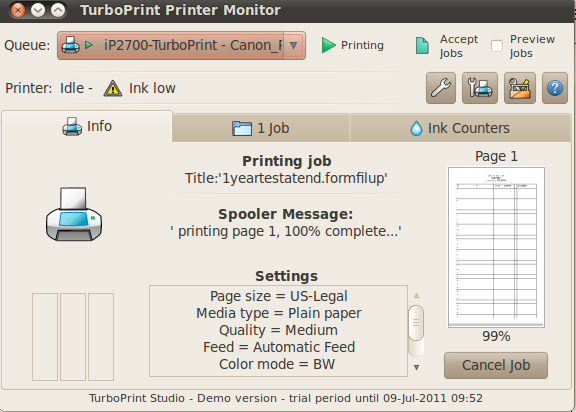Click the ink drop icon on Ink Counters tab
The height and width of the screenshot is (412, 576).
pyautogui.click(x=416, y=129)
